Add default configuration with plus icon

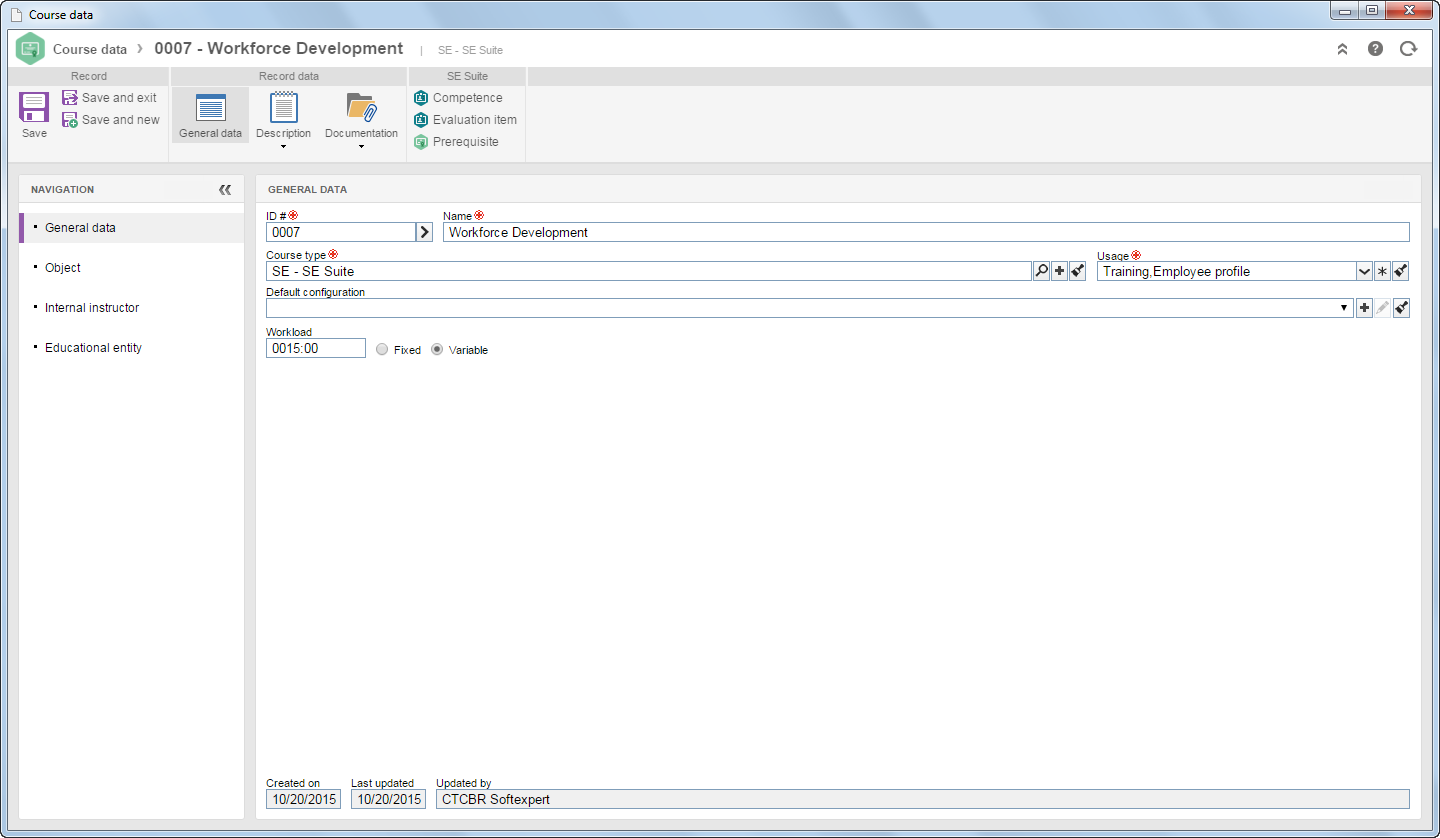(1364, 308)
